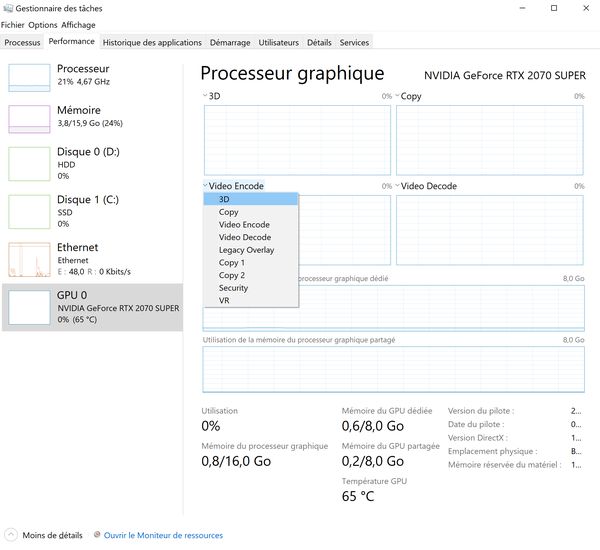Open the Copy engine graph dropdown
600x550 pixels.
click(408, 96)
